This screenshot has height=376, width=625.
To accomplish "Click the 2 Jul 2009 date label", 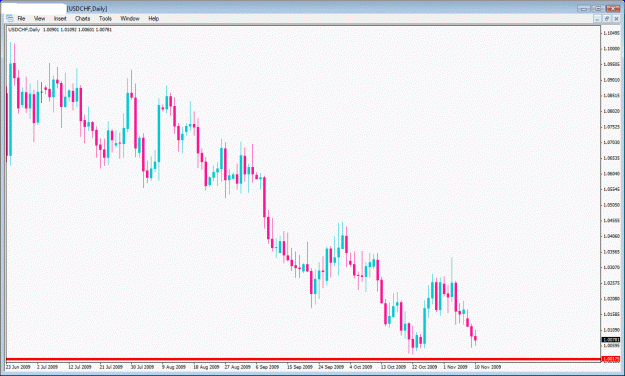I will 47,367.
